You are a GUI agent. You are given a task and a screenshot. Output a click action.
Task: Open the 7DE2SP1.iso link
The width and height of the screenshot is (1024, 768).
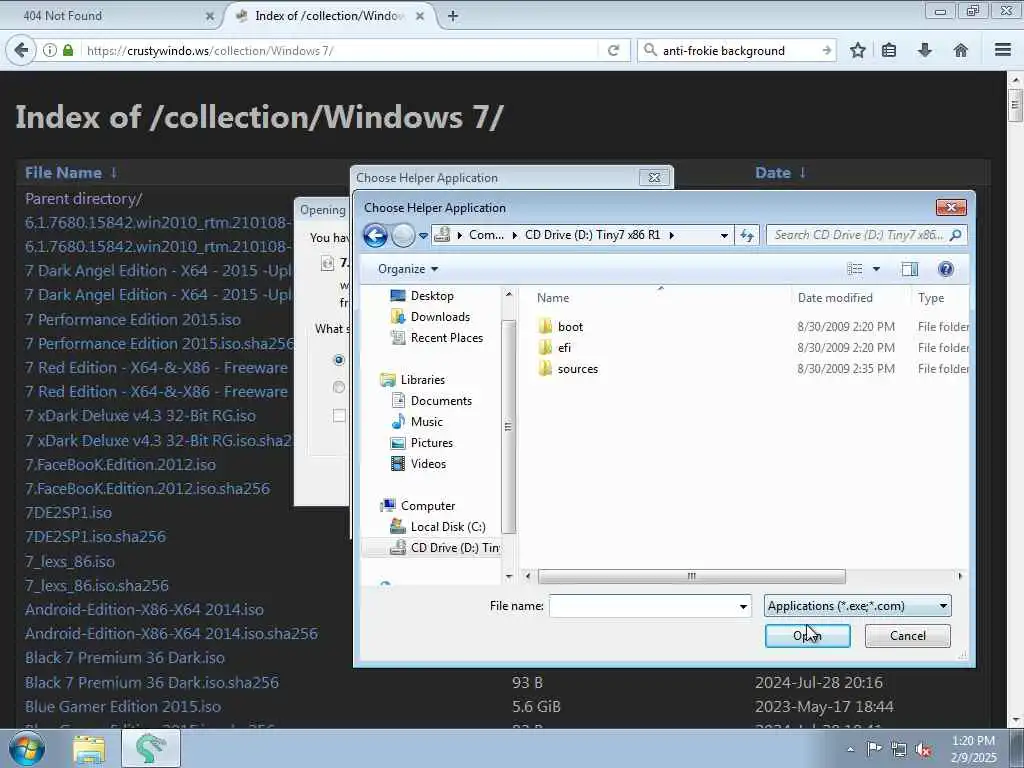(69, 513)
